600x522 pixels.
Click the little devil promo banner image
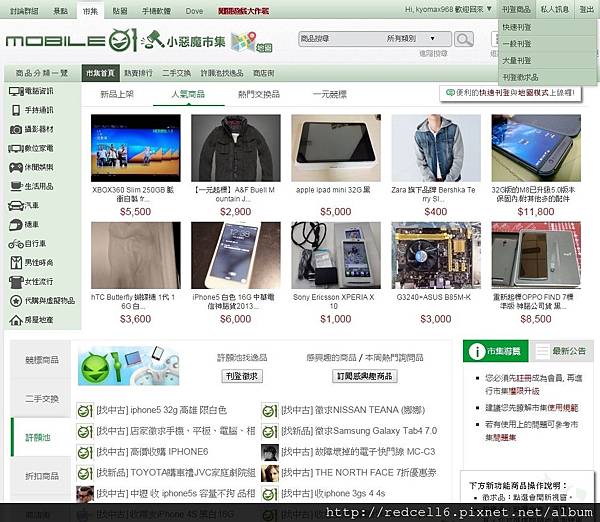click(x=129, y=365)
